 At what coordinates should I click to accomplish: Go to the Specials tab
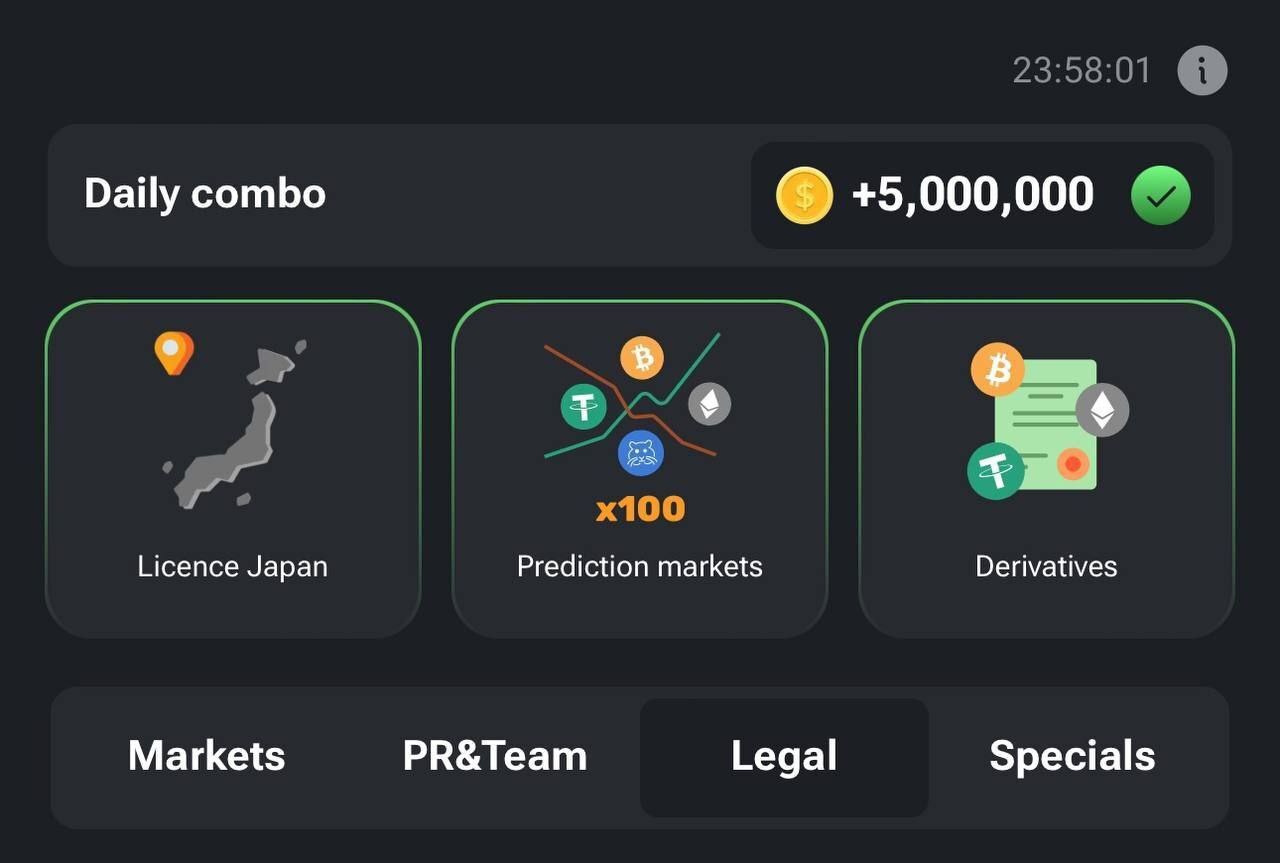(1072, 756)
